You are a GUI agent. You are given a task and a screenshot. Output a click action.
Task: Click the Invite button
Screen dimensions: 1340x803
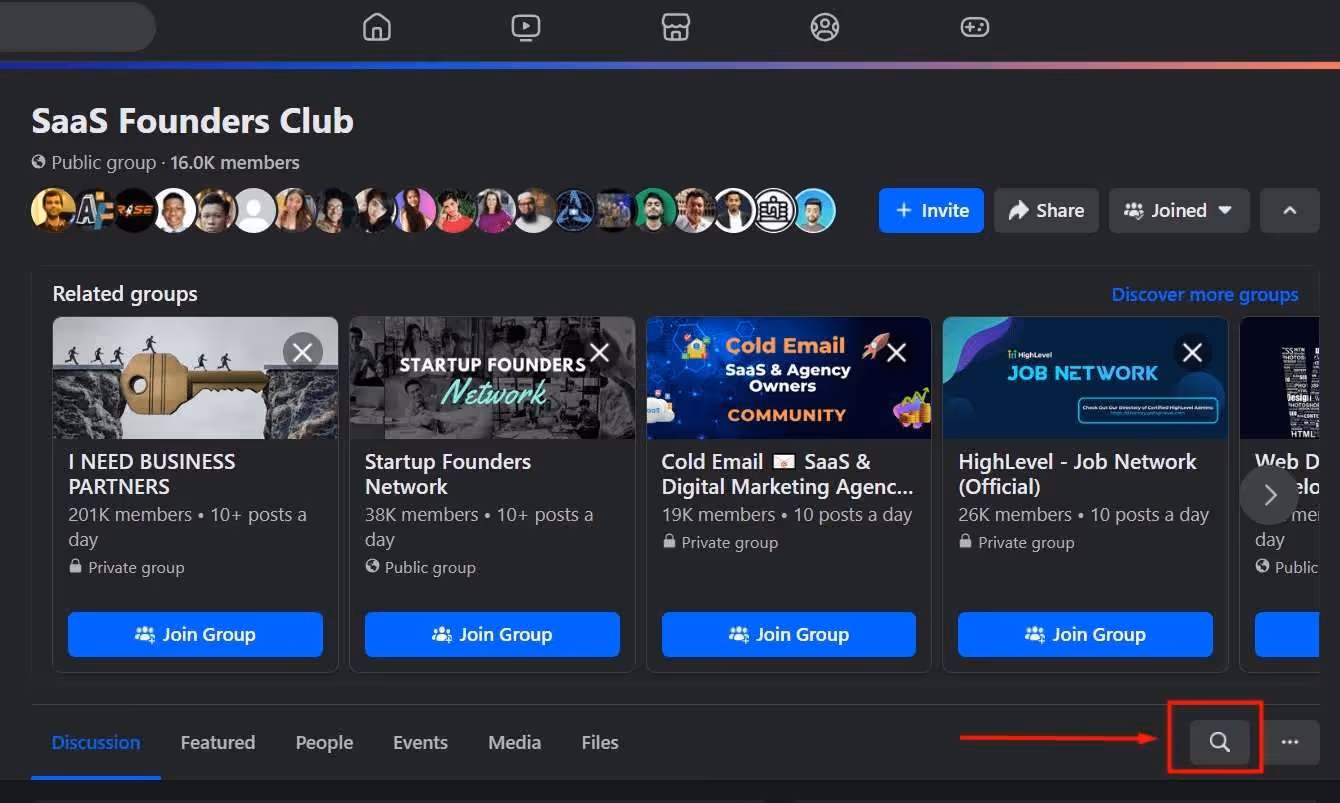point(931,210)
